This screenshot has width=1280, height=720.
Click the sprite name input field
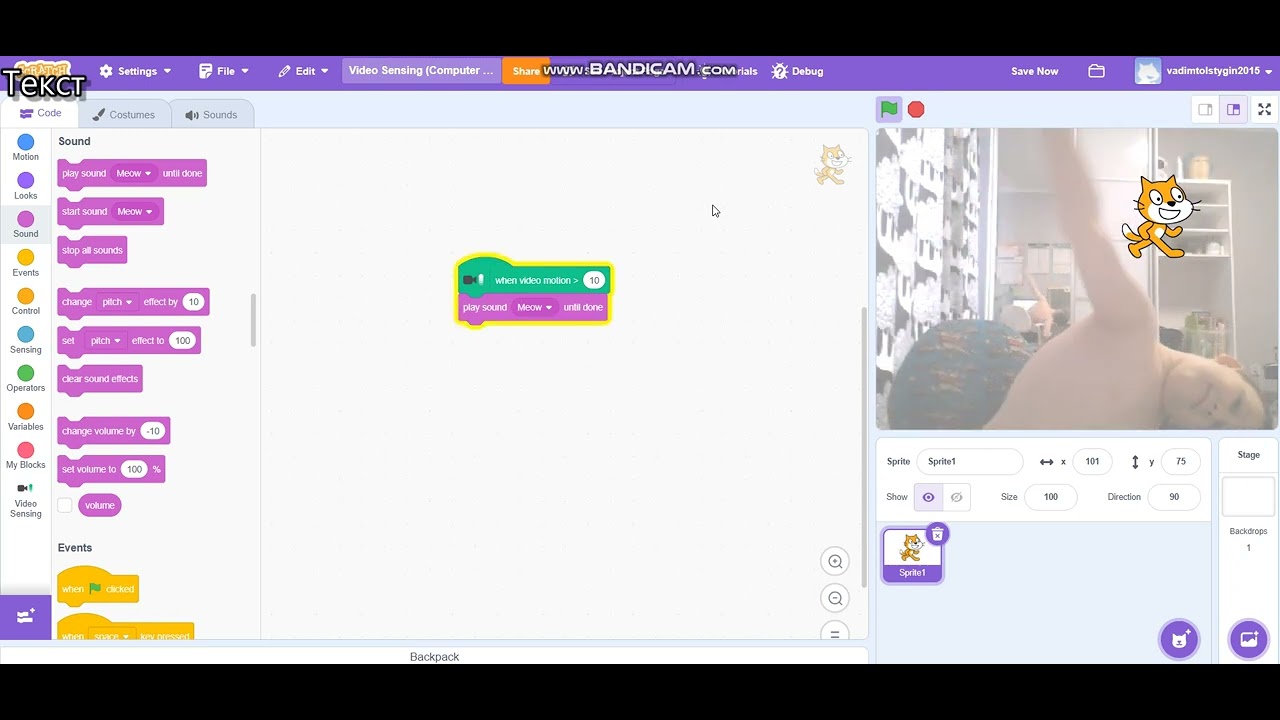click(x=969, y=461)
